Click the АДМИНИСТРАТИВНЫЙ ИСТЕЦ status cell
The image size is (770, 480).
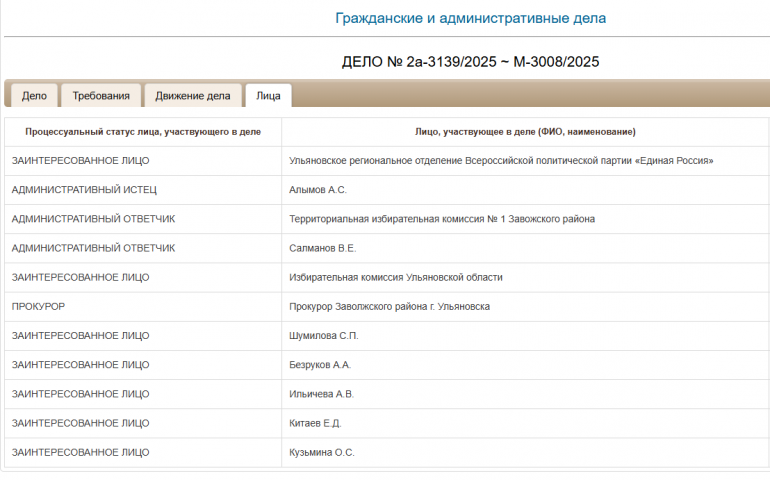[84, 190]
